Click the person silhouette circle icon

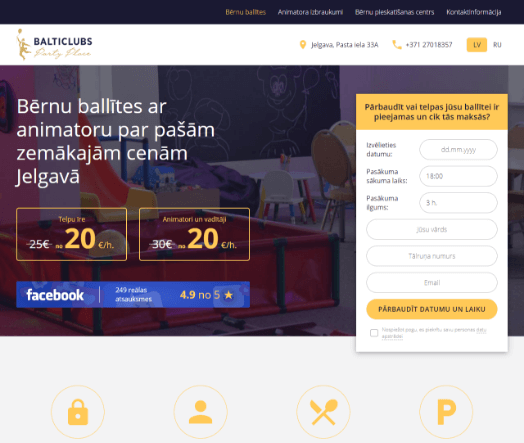click(x=201, y=412)
